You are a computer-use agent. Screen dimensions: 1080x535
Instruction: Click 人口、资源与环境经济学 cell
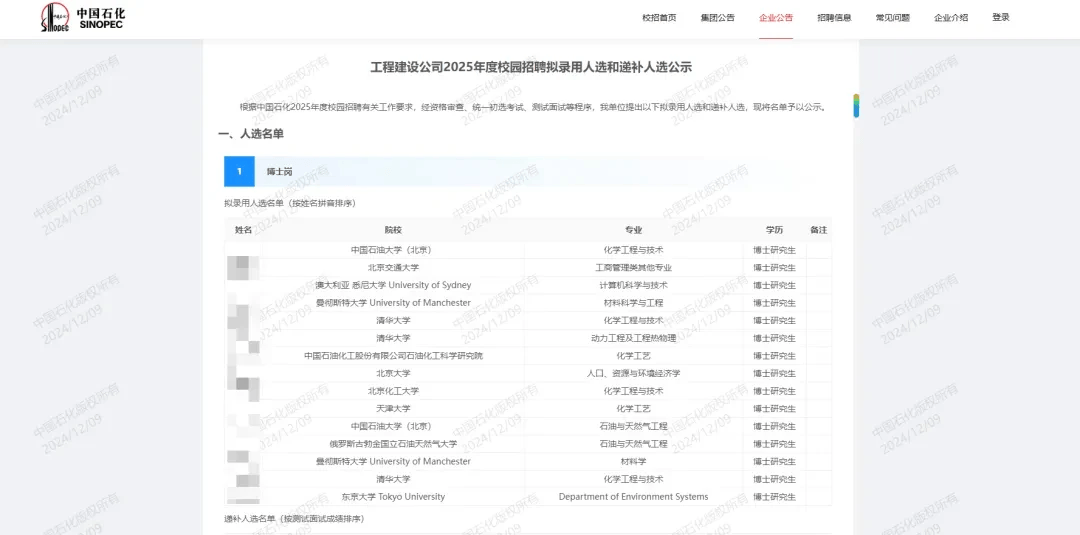tap(633, 373)
